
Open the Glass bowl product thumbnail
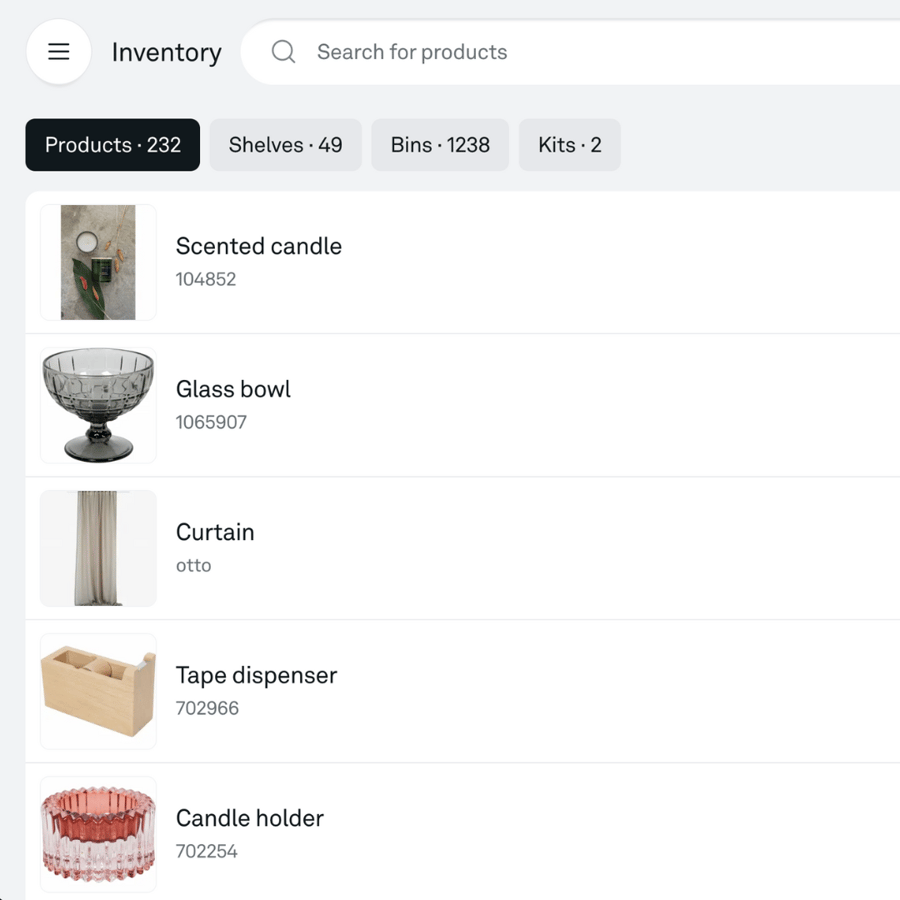point(97,405)
